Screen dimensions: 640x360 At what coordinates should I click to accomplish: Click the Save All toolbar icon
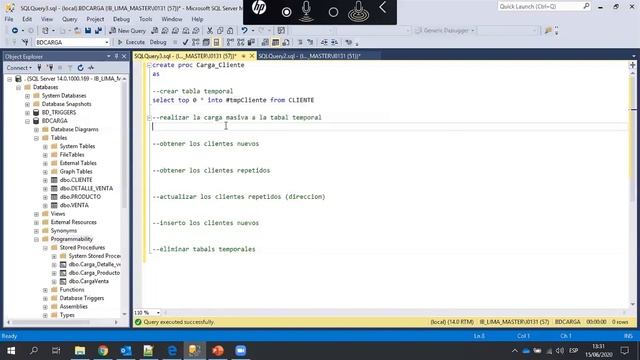click(98, 31)
